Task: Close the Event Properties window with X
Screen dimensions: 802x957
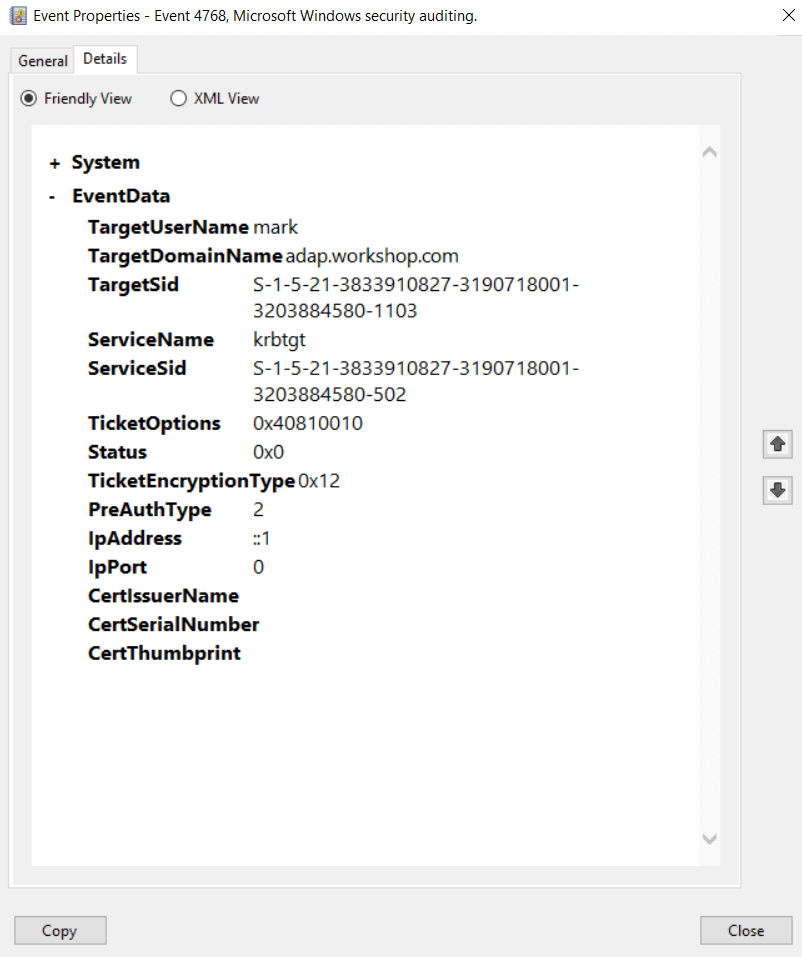Action: coord(789,15)
